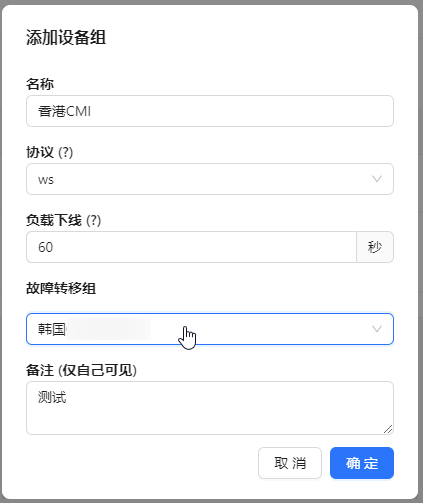This screenshot has height=503, width=423.
Task: Open the 协议 dropdown showing ws
Action: pyautogui.click(x=210, y=179)
